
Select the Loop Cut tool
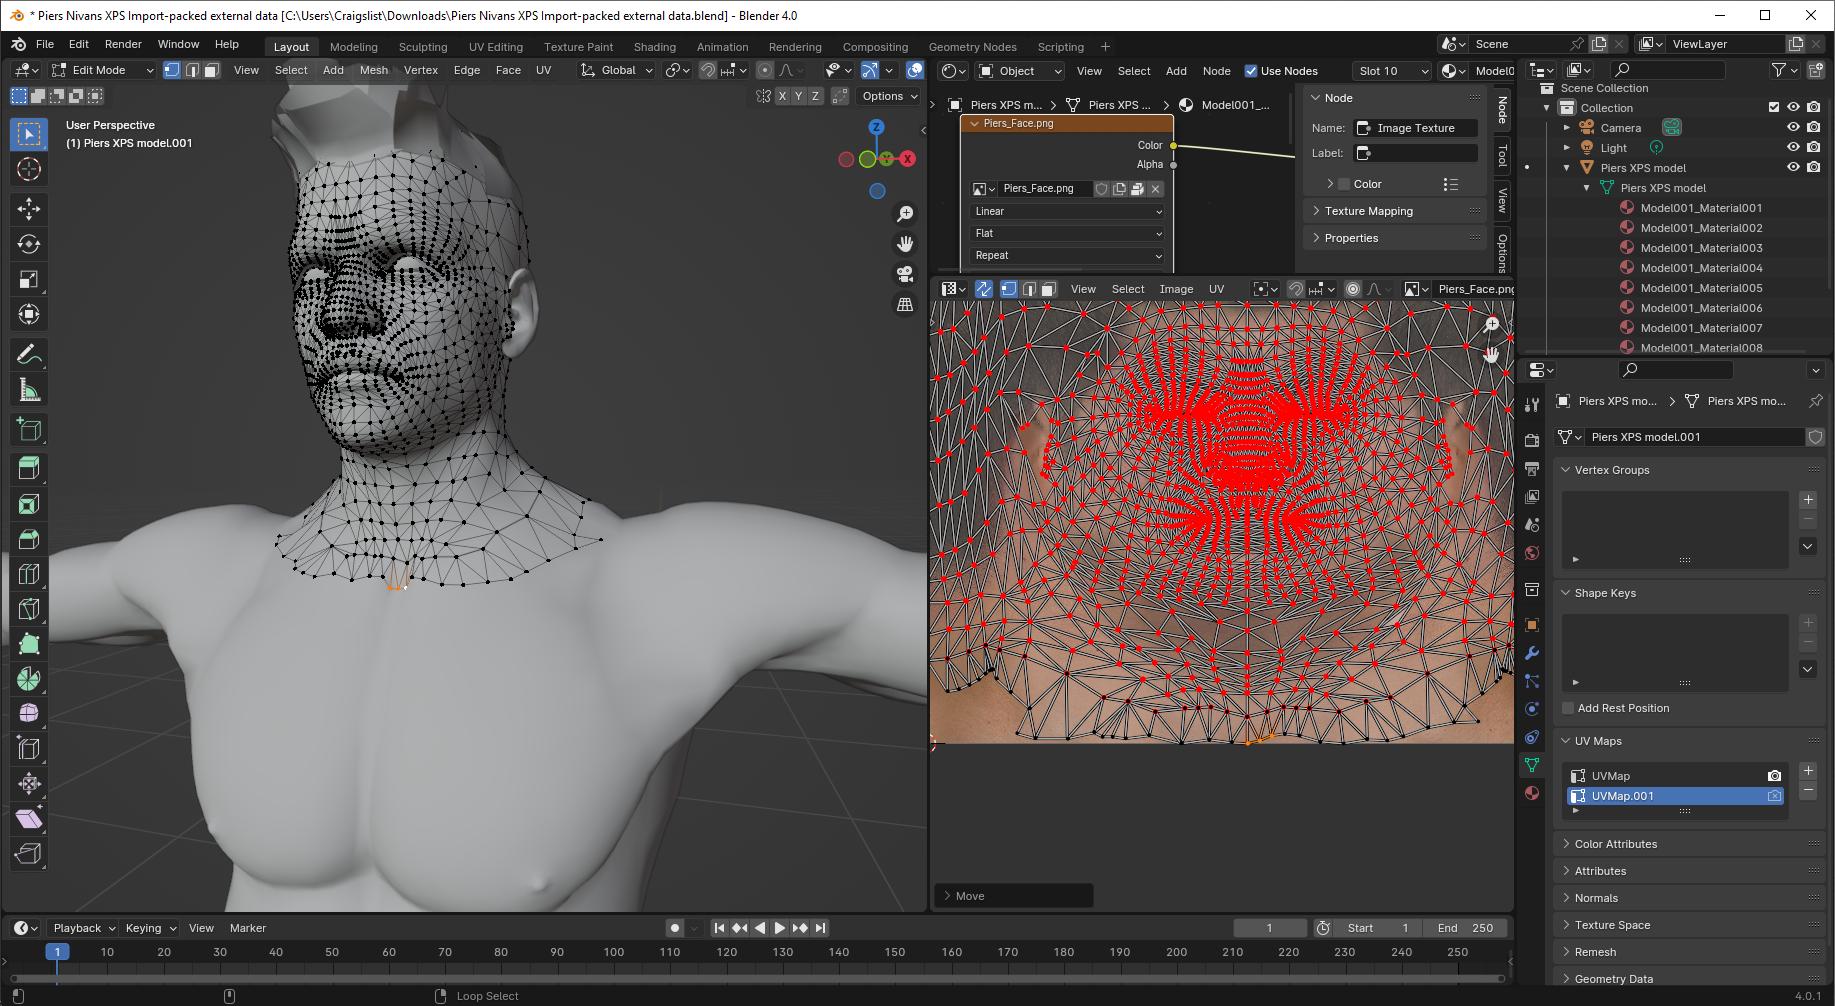[x=29, y=574]
